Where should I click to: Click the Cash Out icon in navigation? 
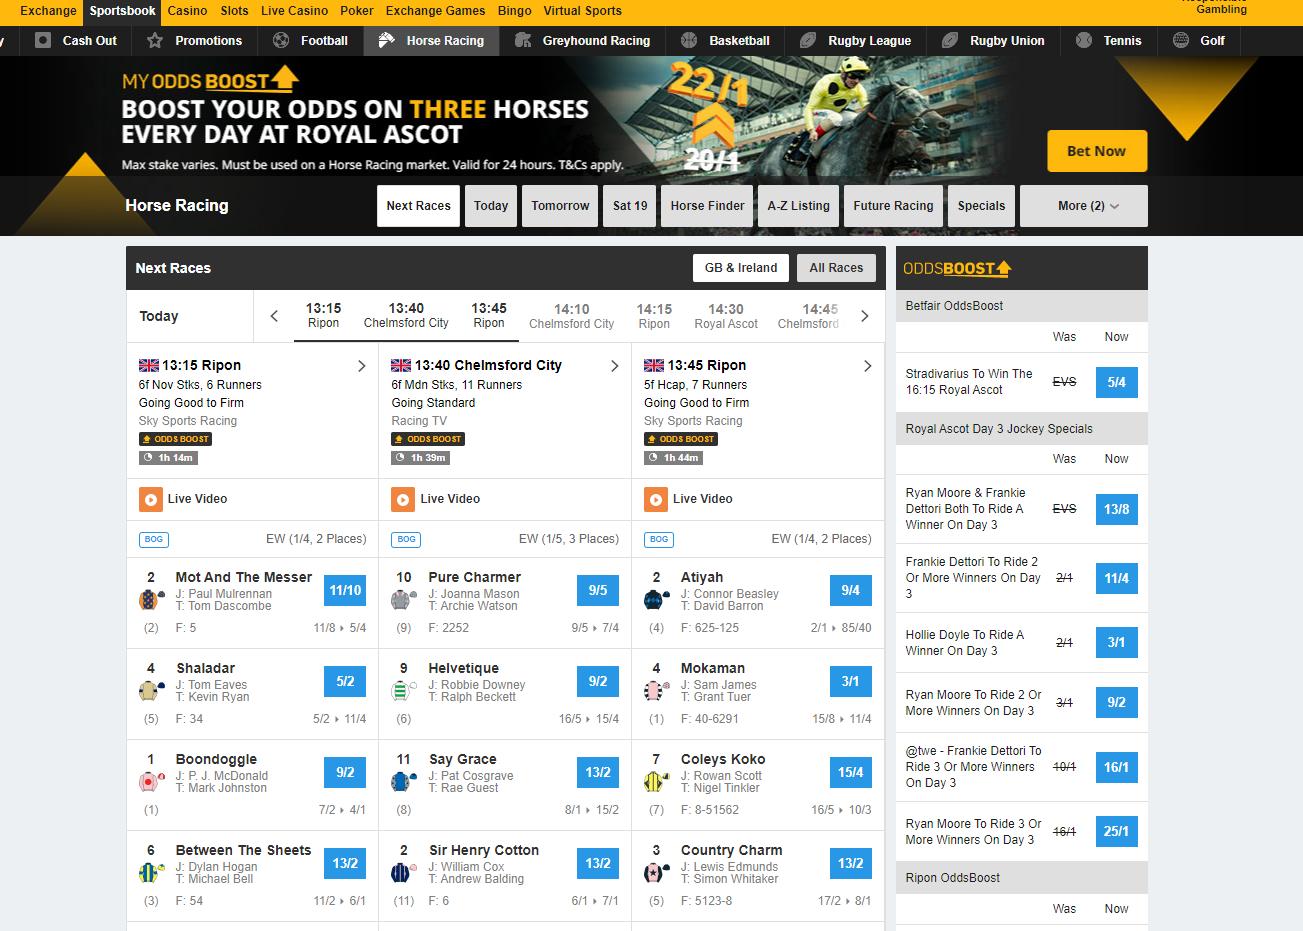coord(43,41)
